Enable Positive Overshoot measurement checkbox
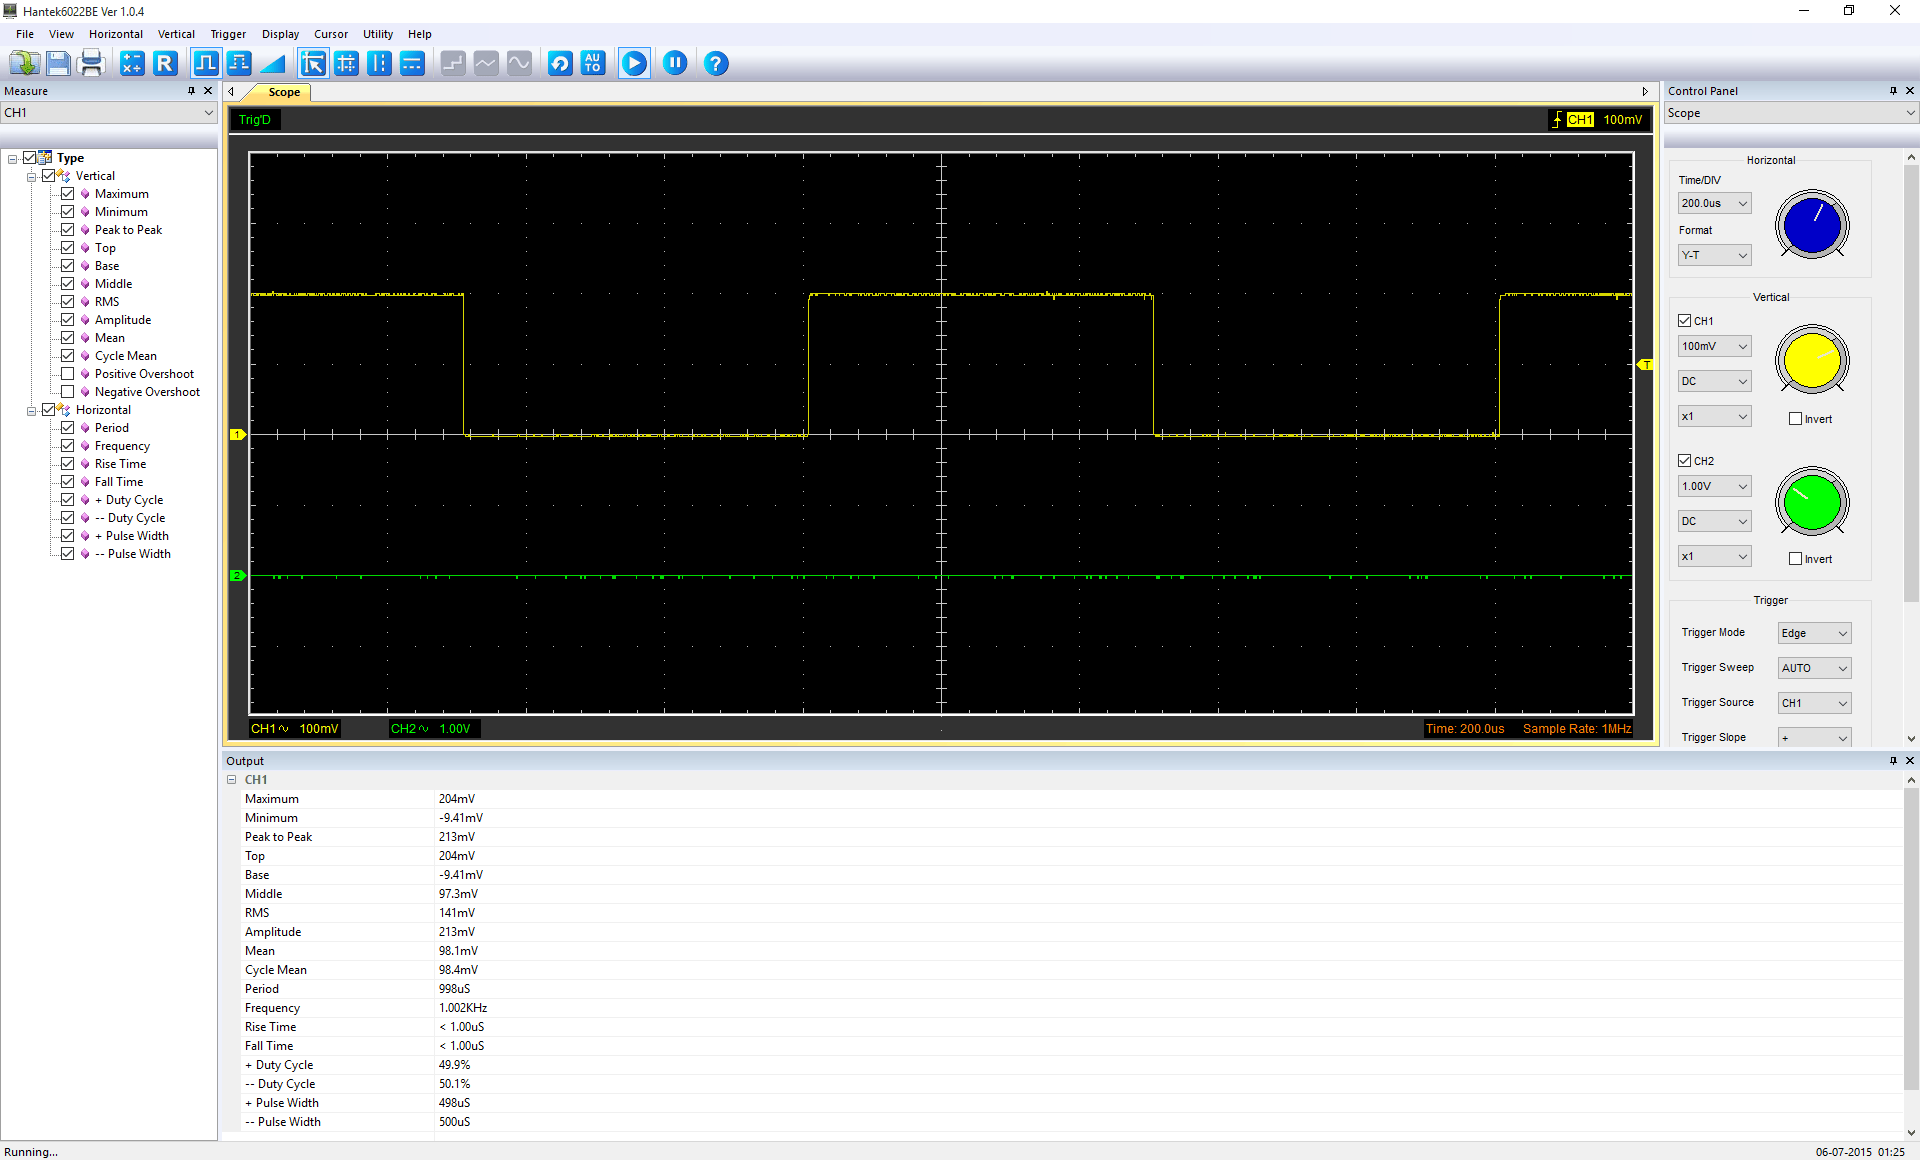 [x=68, y=374]
